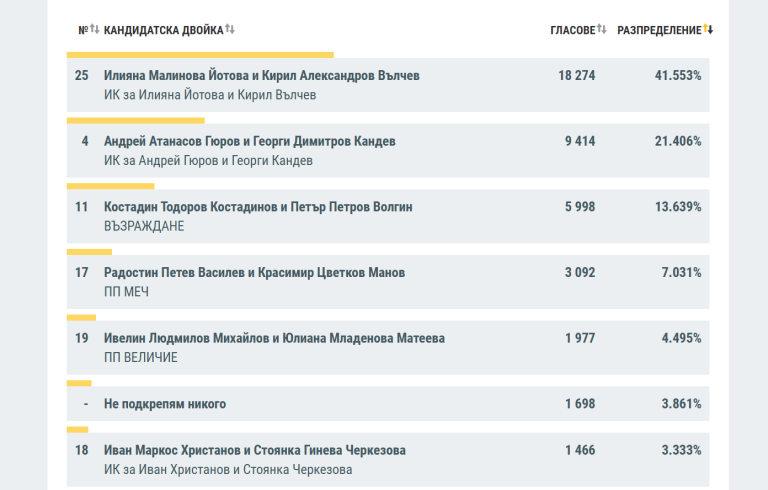Select Илияна Малинова Йотова и Кирил Вълчев row
Image resolution: width=768 pixels, height=490 pixels.
tap(388, 85)
